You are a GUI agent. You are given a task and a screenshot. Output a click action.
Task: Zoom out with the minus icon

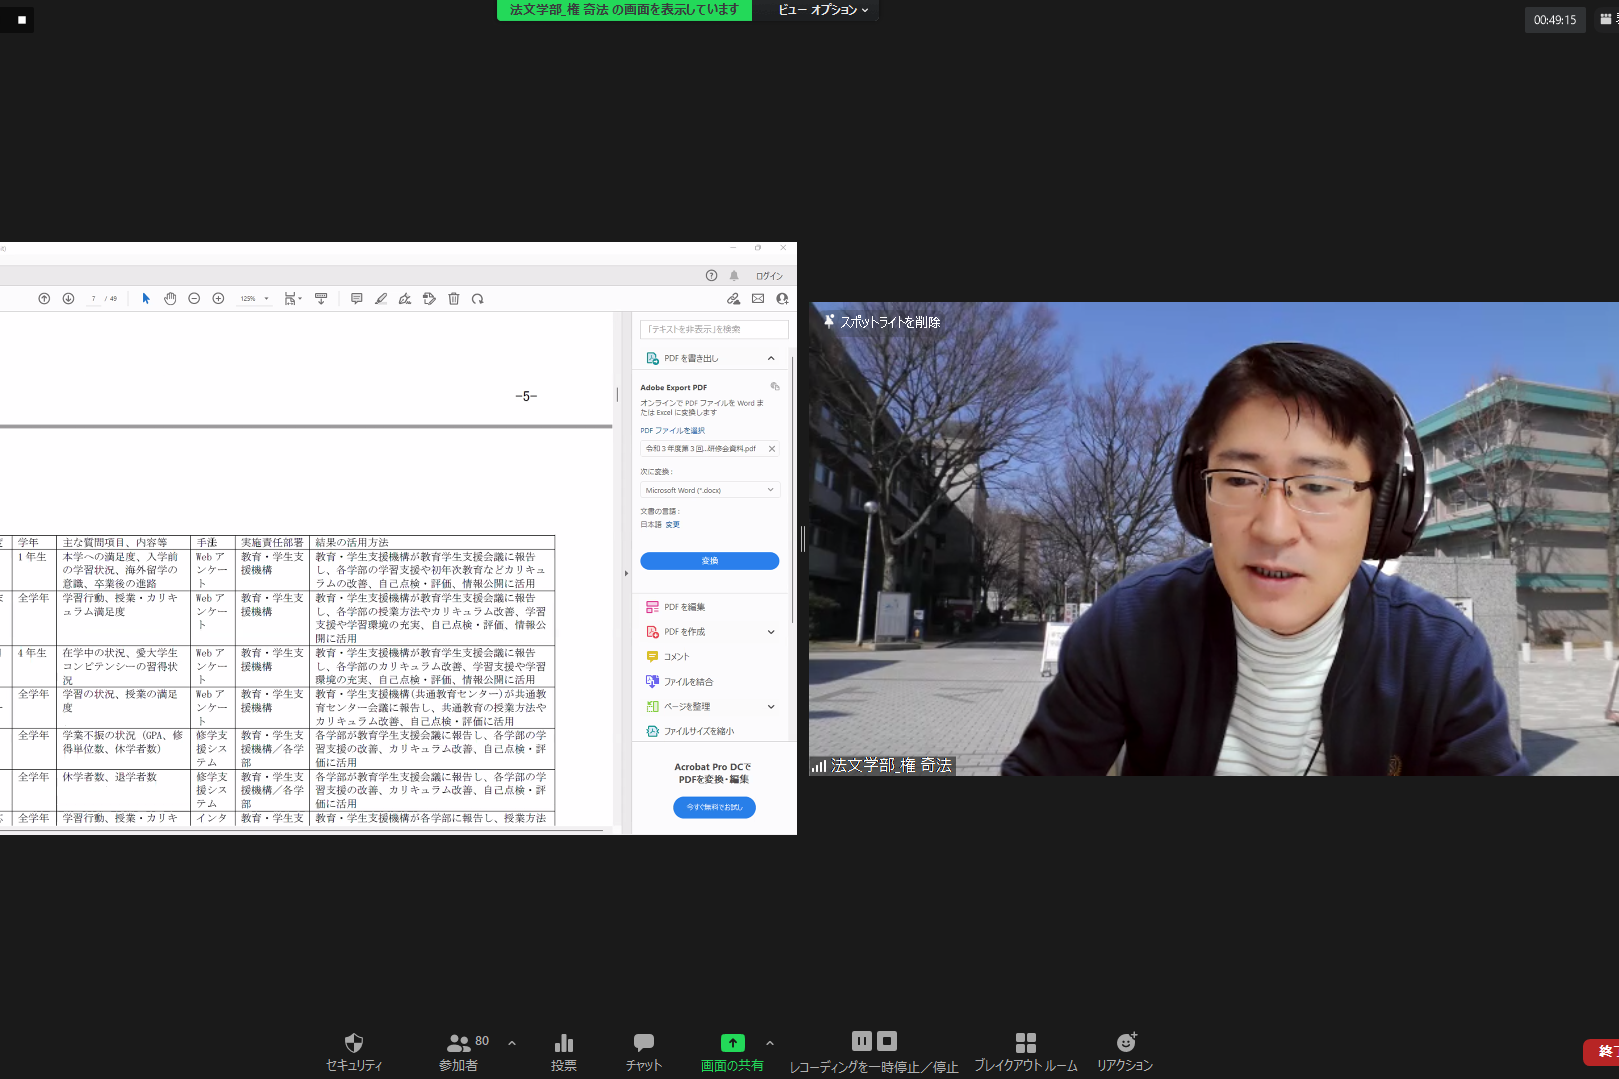194,299
